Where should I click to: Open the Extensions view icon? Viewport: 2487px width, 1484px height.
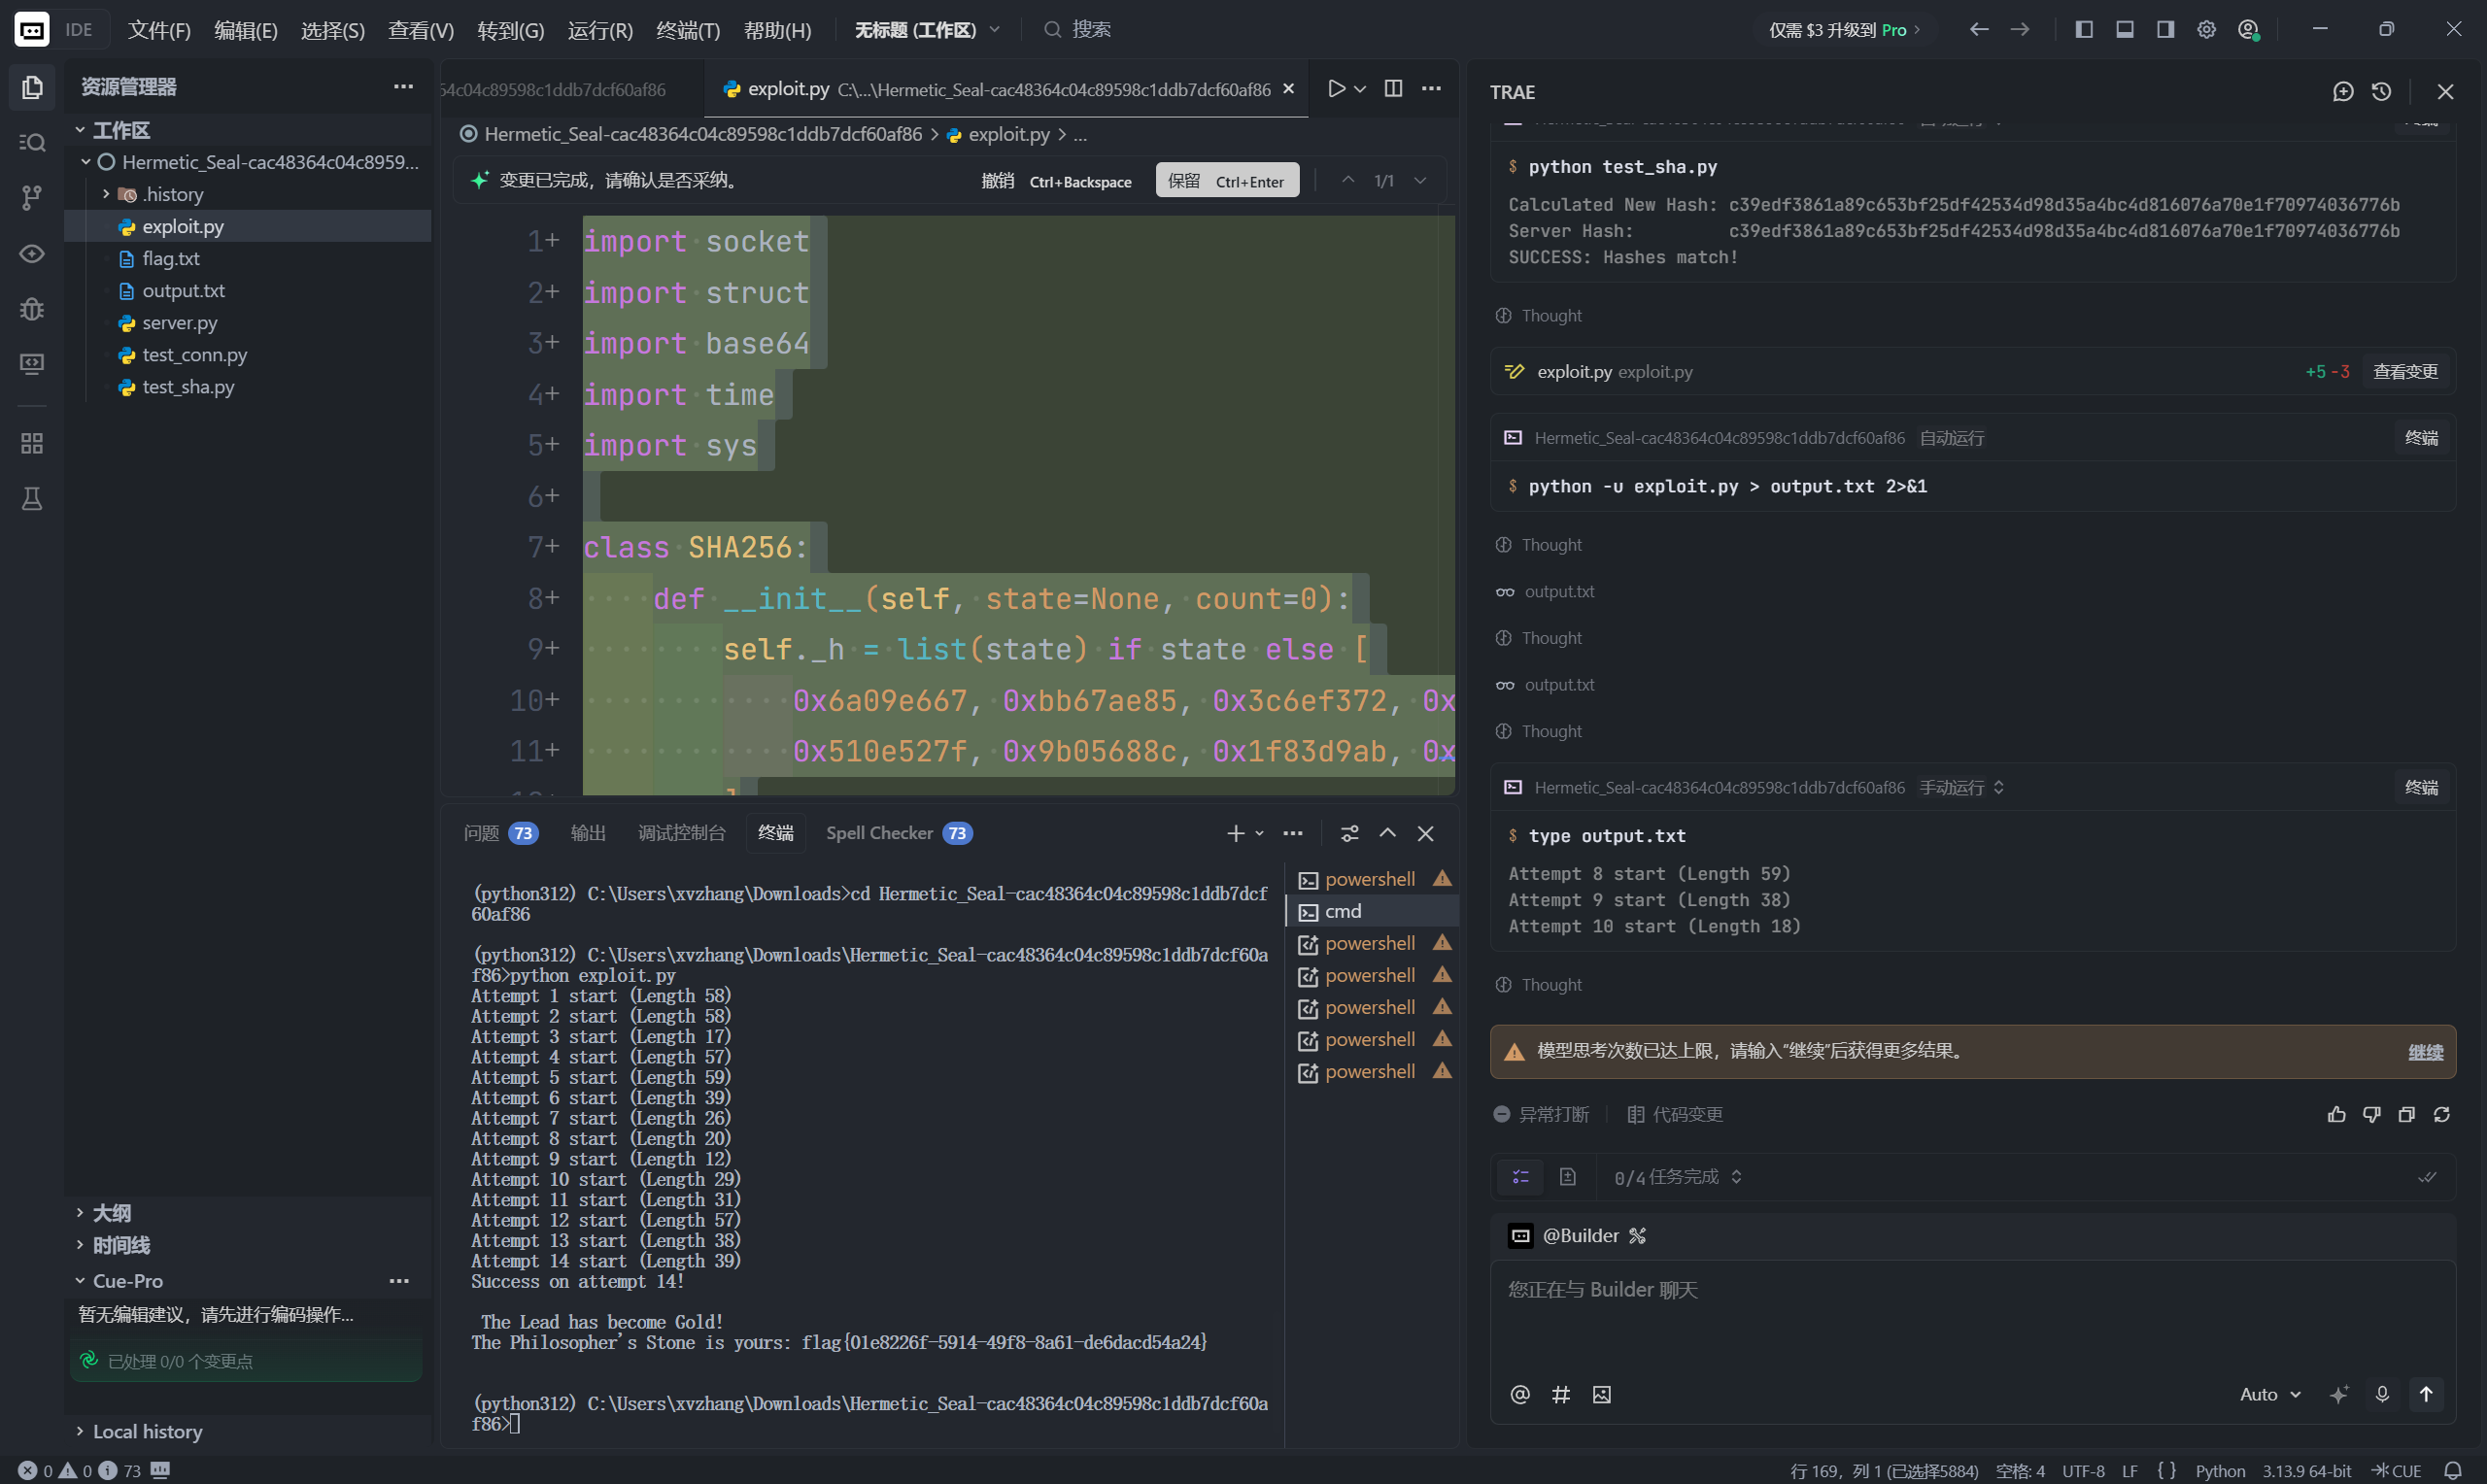[32, 443]
